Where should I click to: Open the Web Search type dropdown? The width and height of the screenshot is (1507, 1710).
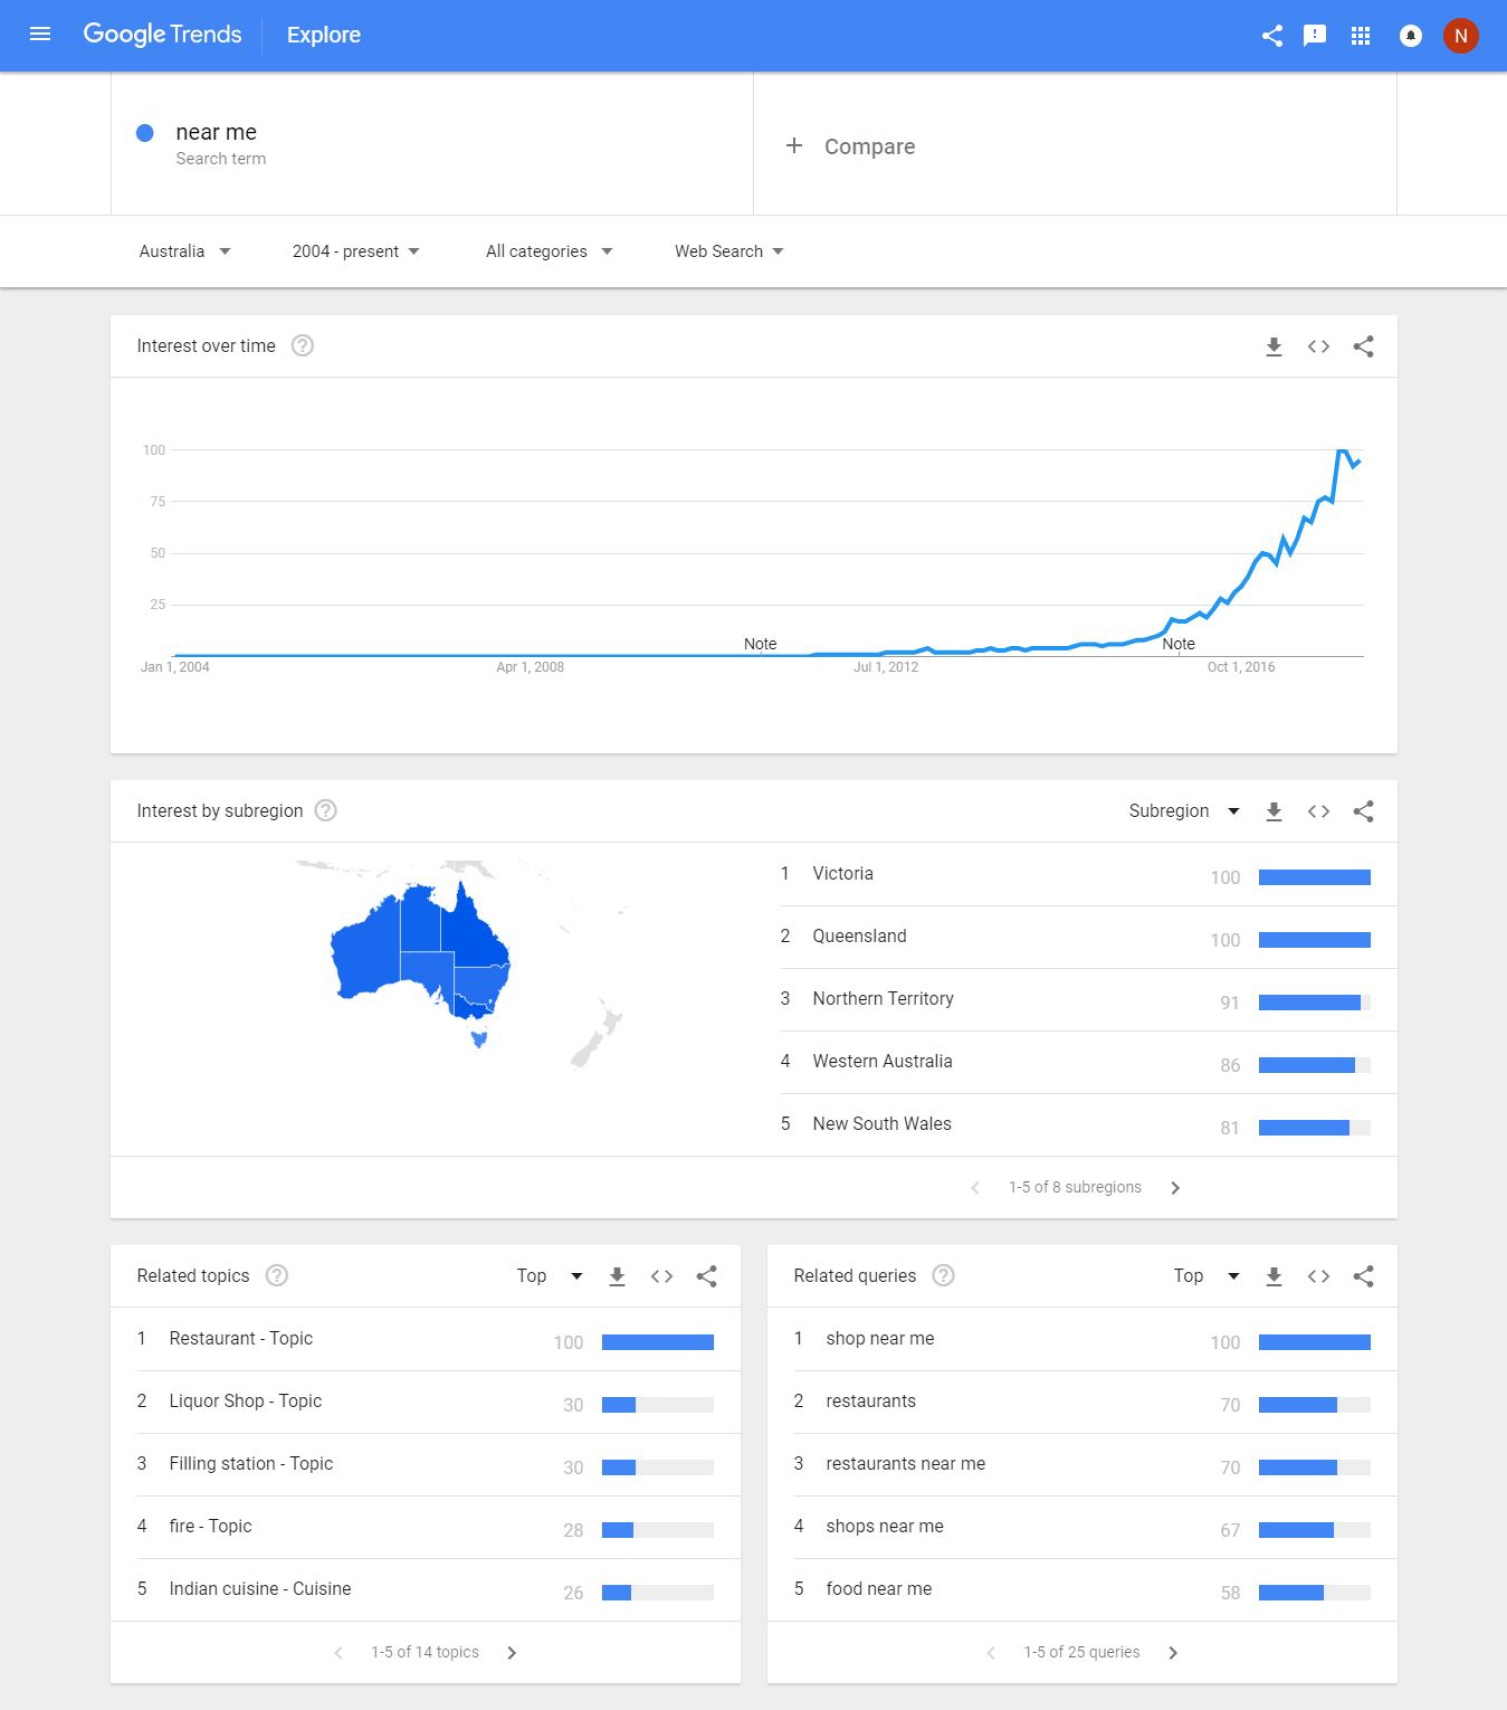pos(729,252)
